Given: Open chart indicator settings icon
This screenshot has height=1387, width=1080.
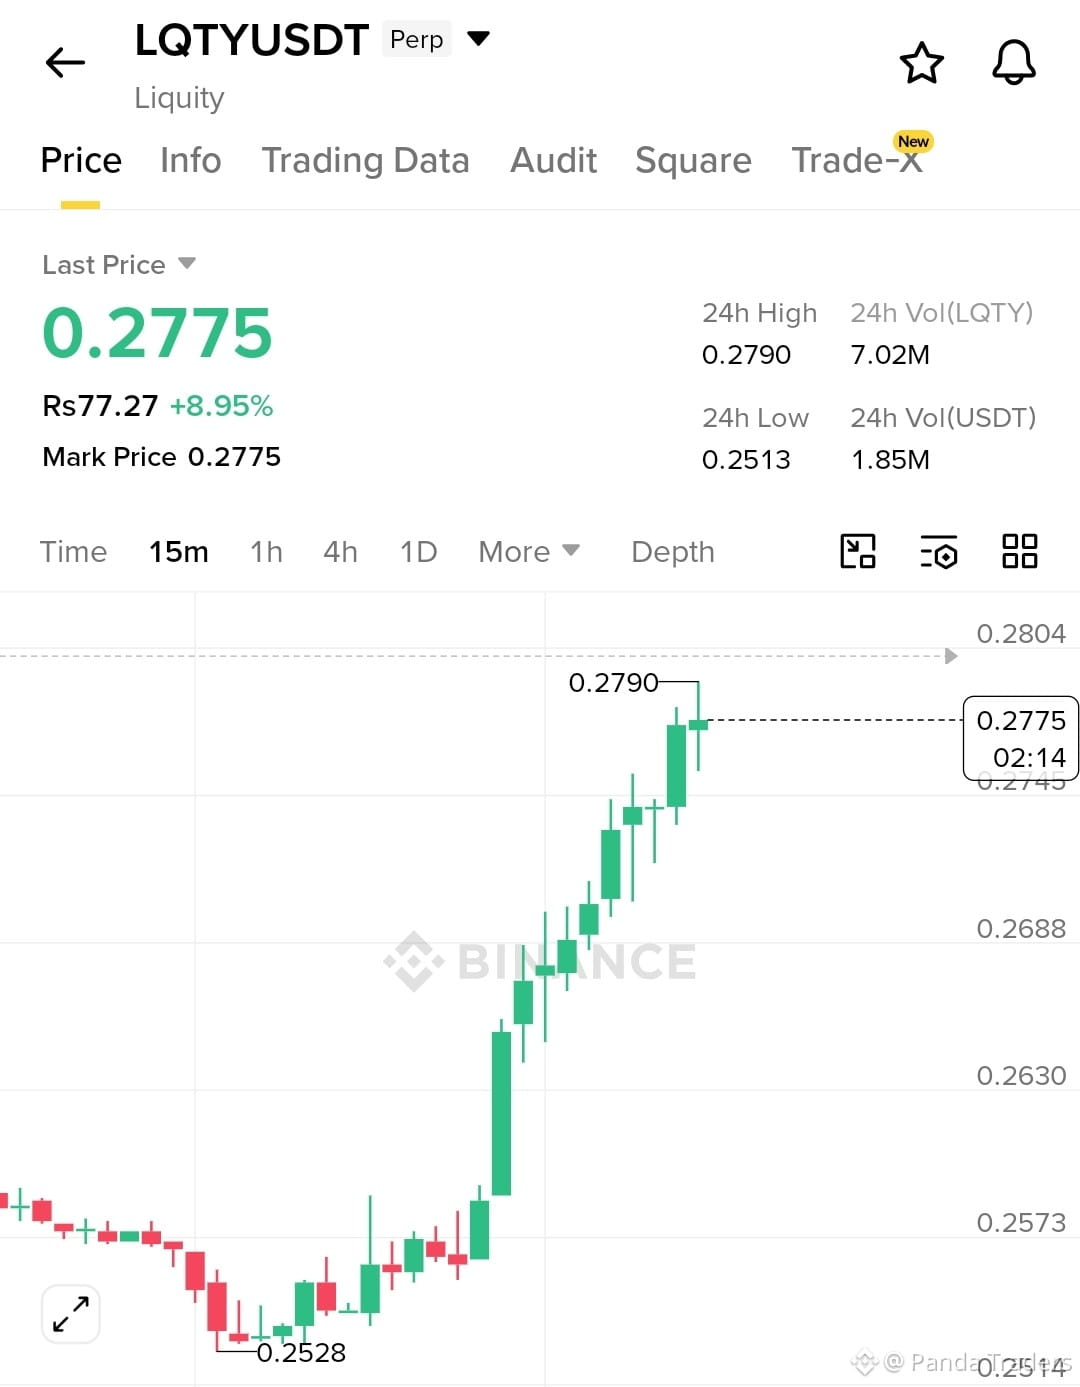Looking at the screenshot, I should coord(939,551).
